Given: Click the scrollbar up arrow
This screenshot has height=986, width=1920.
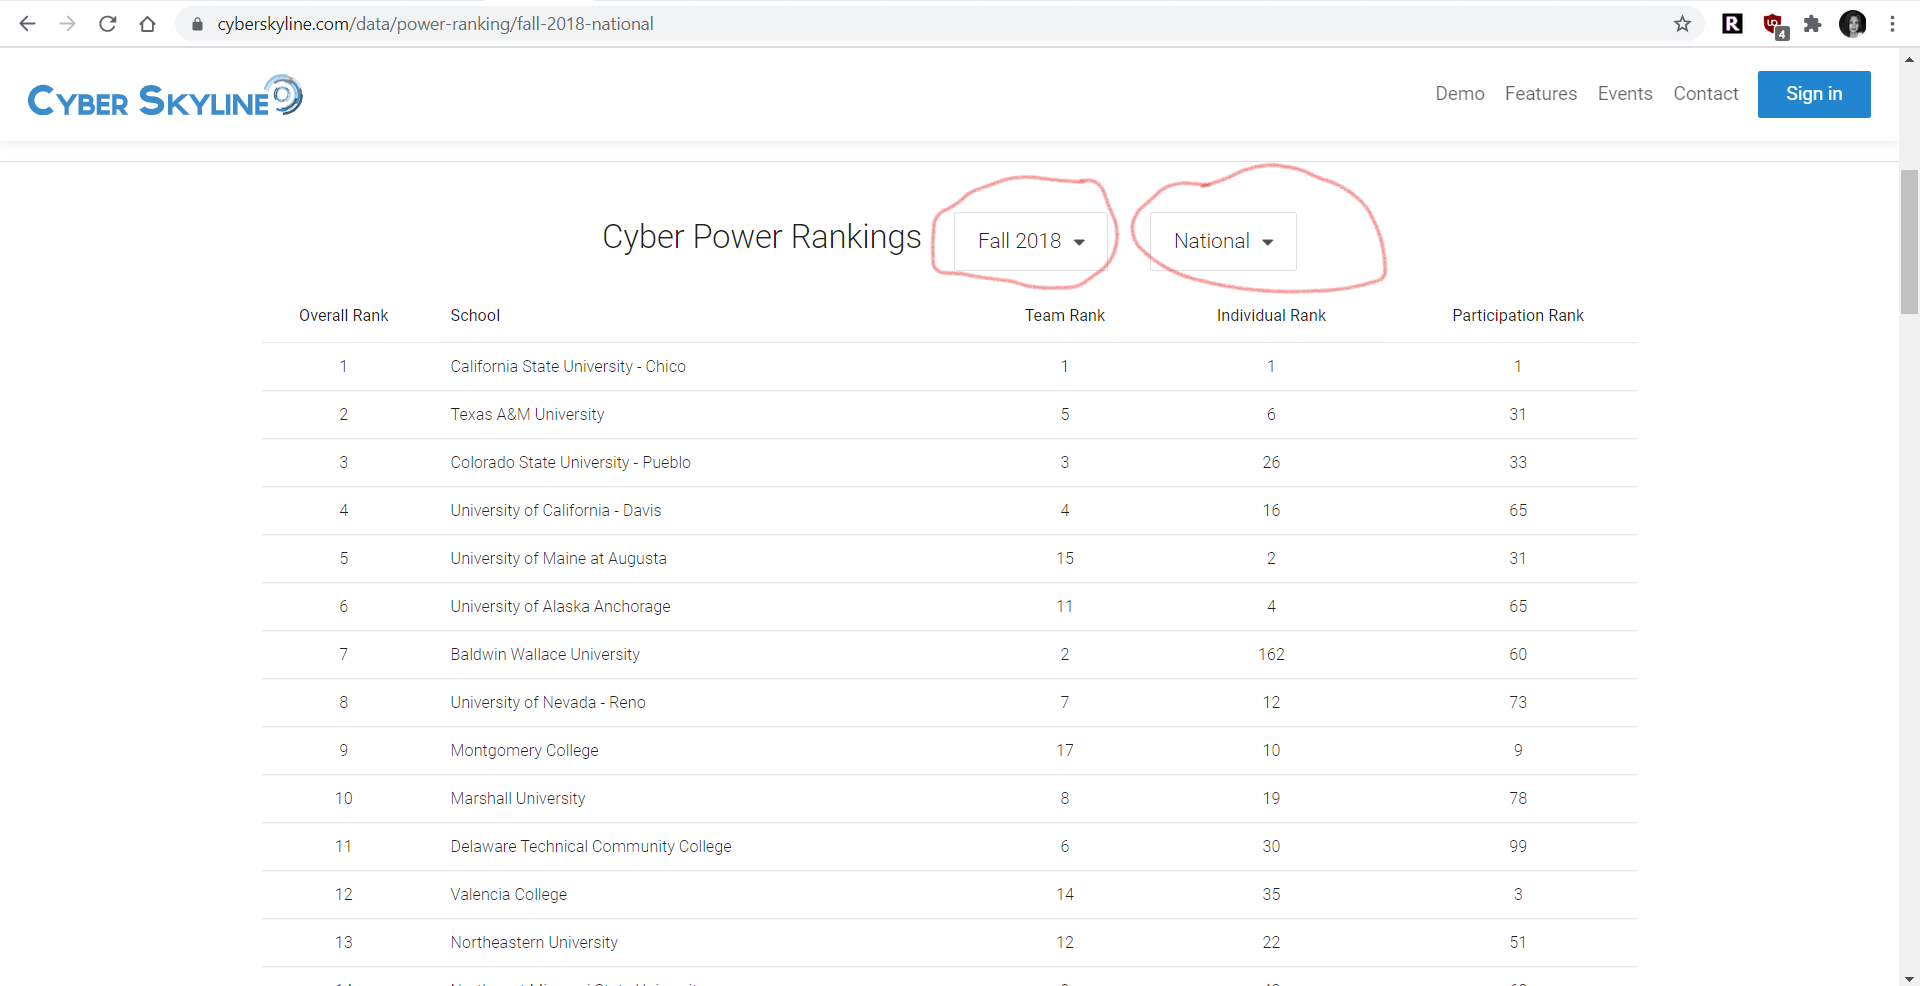Looking at the screenshot, I should 1909,59.
